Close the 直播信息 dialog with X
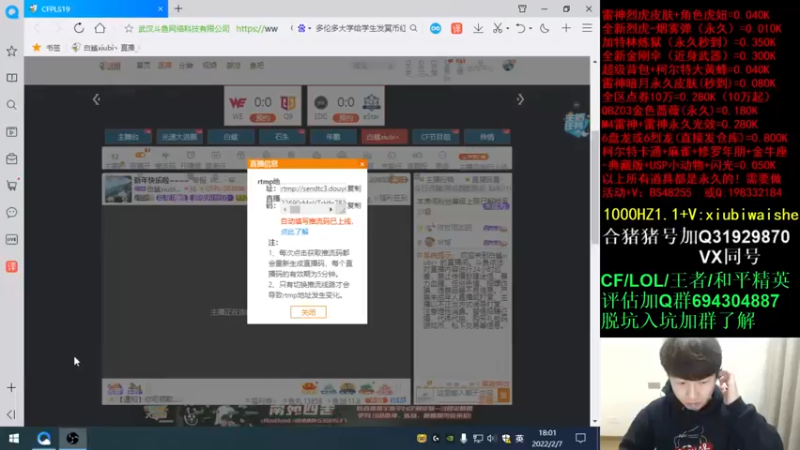This screenshot has width=800, height=450. tap(362, 164)
